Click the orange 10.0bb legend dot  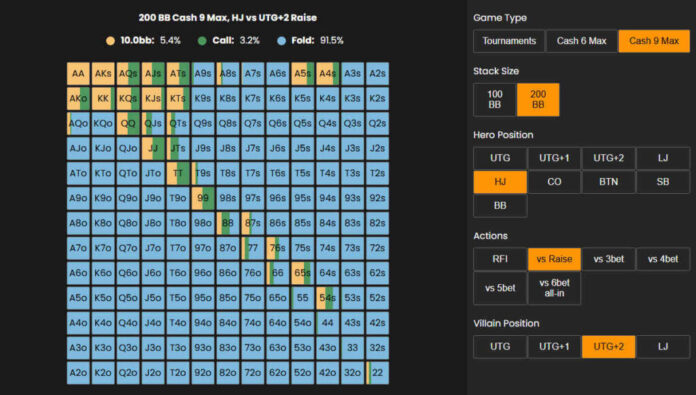pyautogui.click(x=111, y=41)
